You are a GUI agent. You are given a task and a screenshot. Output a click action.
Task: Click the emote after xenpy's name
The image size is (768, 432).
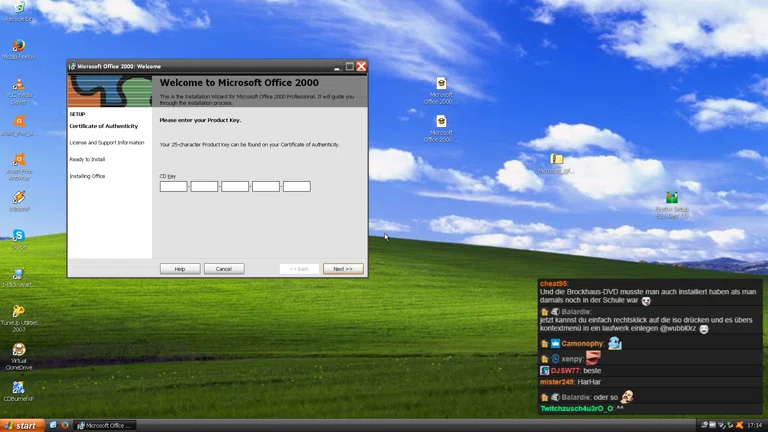click(593, 358)
